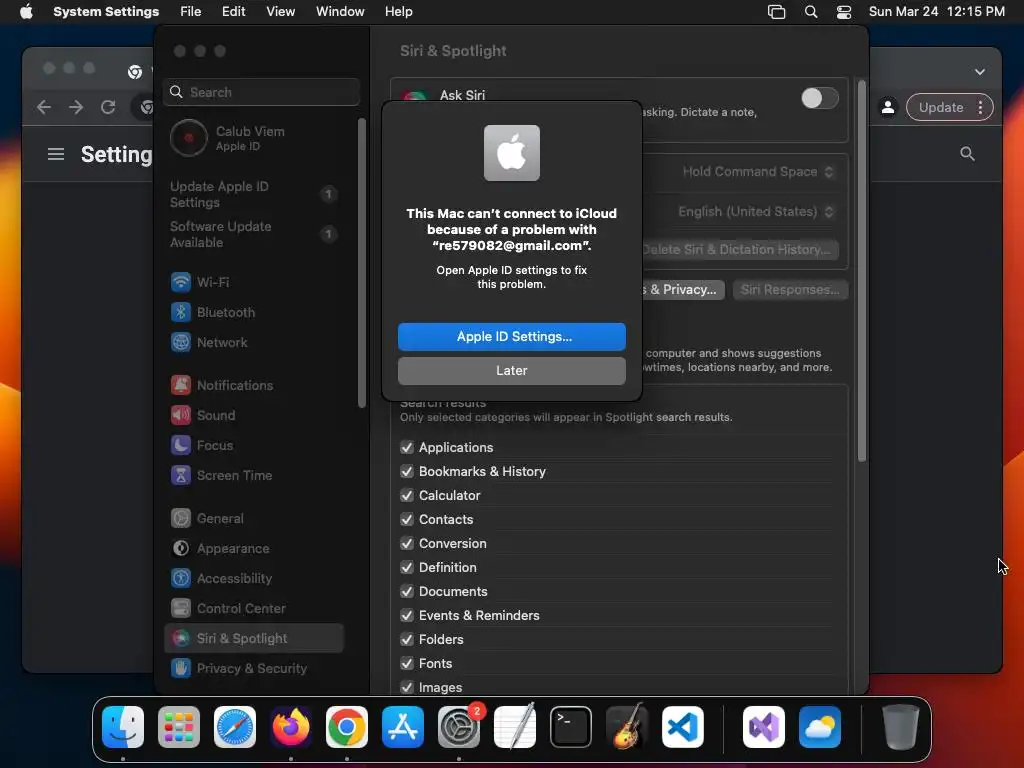This screenshot has height=768, width=1024.
Task: Uncheck the Conversion checkbox
Action: [x=407, y=543]
